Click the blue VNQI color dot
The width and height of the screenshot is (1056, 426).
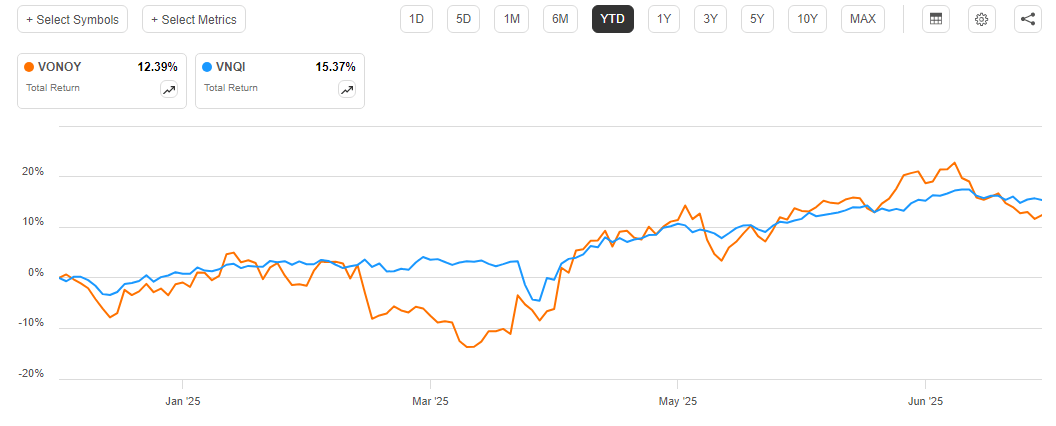tap(208, 67)
